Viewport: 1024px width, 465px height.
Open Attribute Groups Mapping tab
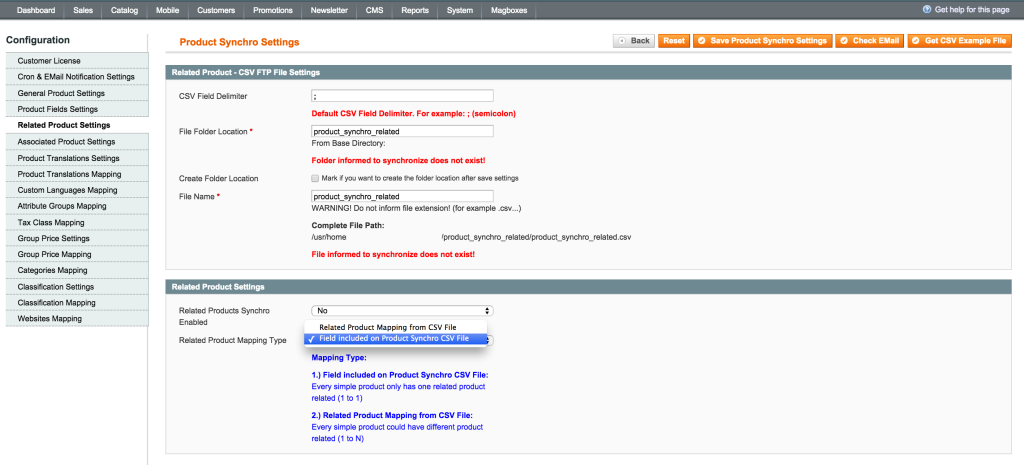77,206
